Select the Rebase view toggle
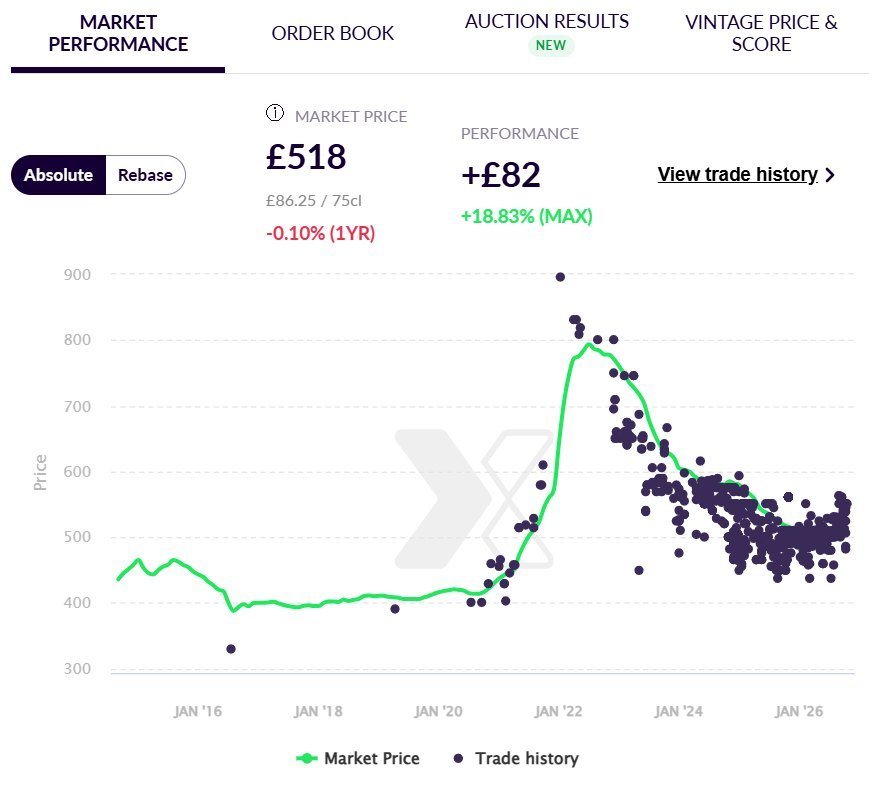Image resolution: width=877 pixels, height=800 pixels. tap(145, 175)
